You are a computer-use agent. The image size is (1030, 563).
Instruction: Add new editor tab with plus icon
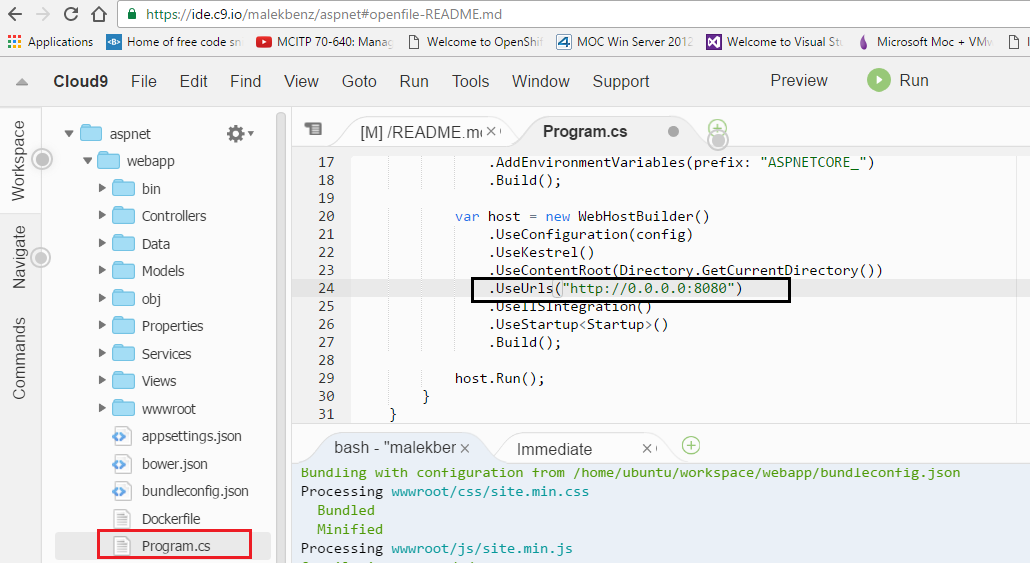(x=717, y=127)
